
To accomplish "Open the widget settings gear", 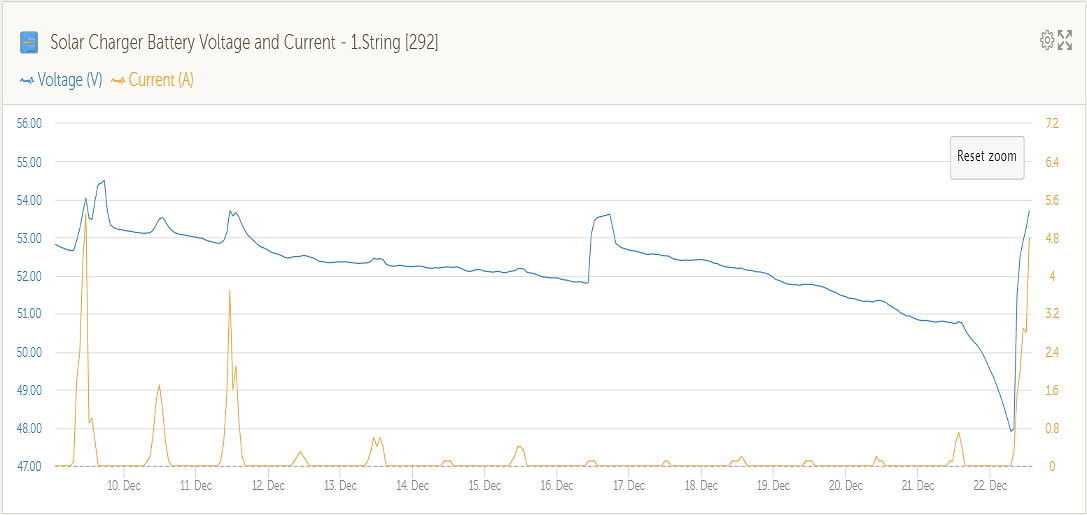I will [1047, 40].
